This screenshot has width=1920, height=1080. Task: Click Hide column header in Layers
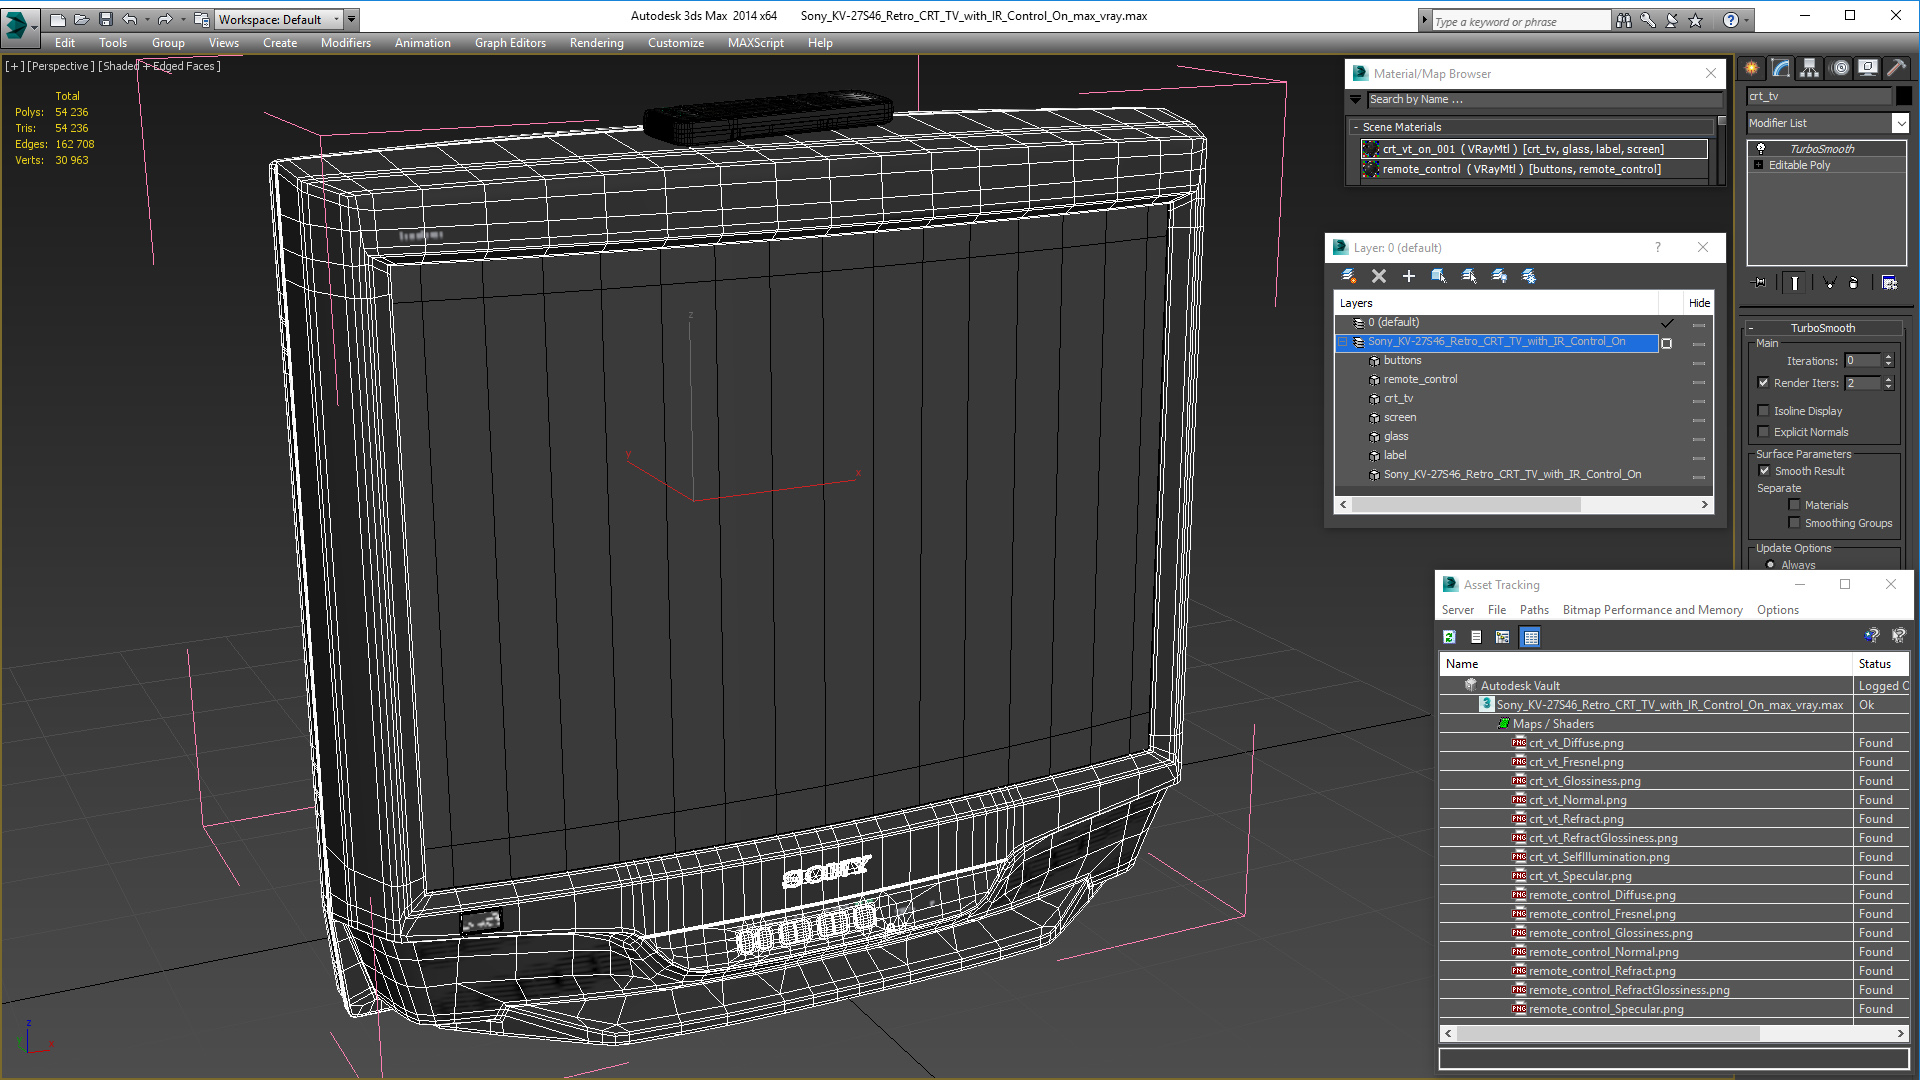[1699, 303]
